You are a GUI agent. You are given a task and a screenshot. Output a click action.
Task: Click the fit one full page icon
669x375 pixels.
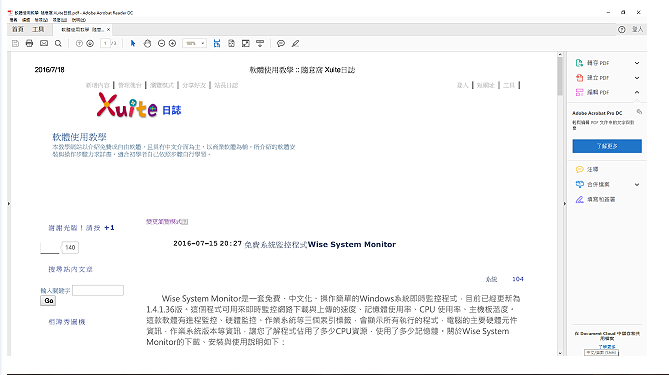point(231,44)
